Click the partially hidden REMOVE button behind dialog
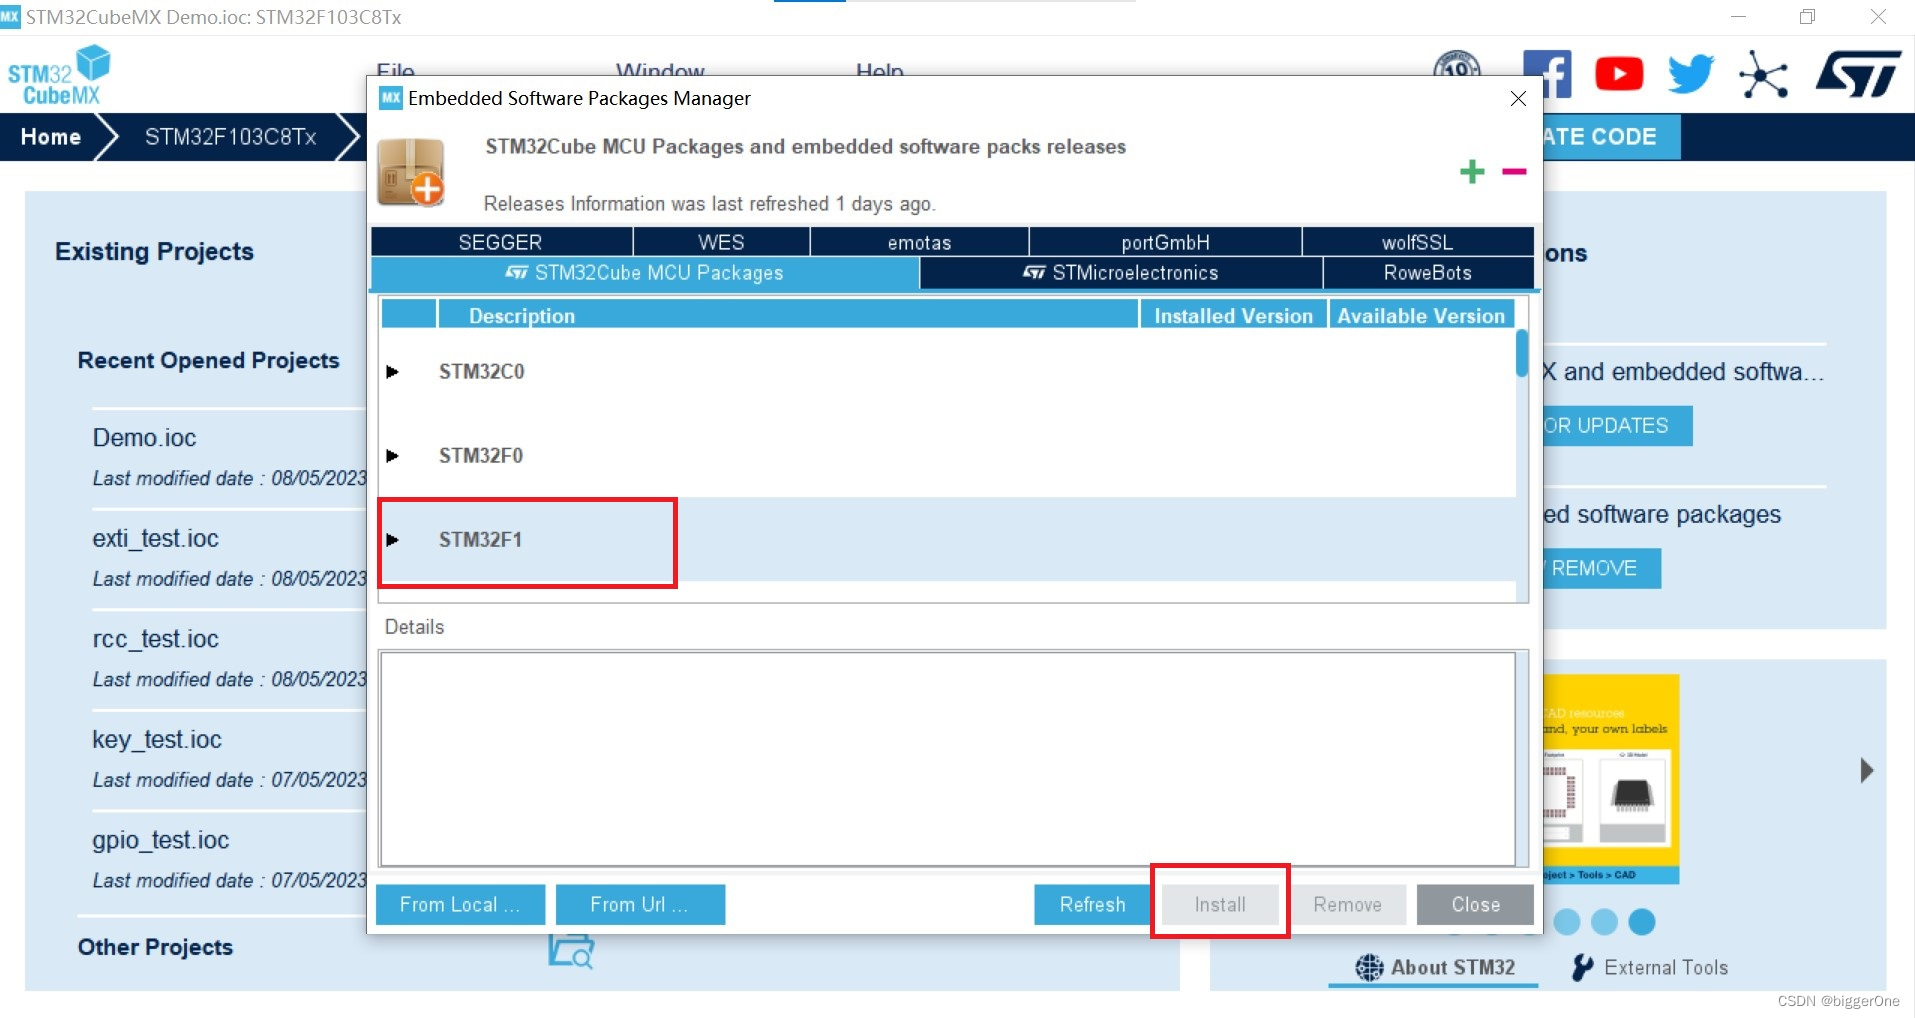The height and width of the screenshot is (1018, 1915). [1601, 568]
